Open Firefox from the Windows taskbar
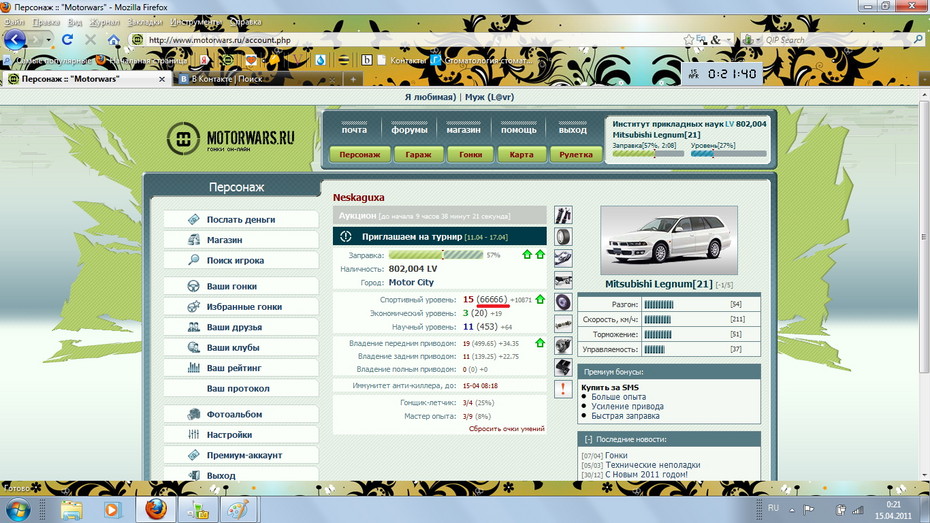This screenshot has width=930, height=523. (x=155, y=509)
